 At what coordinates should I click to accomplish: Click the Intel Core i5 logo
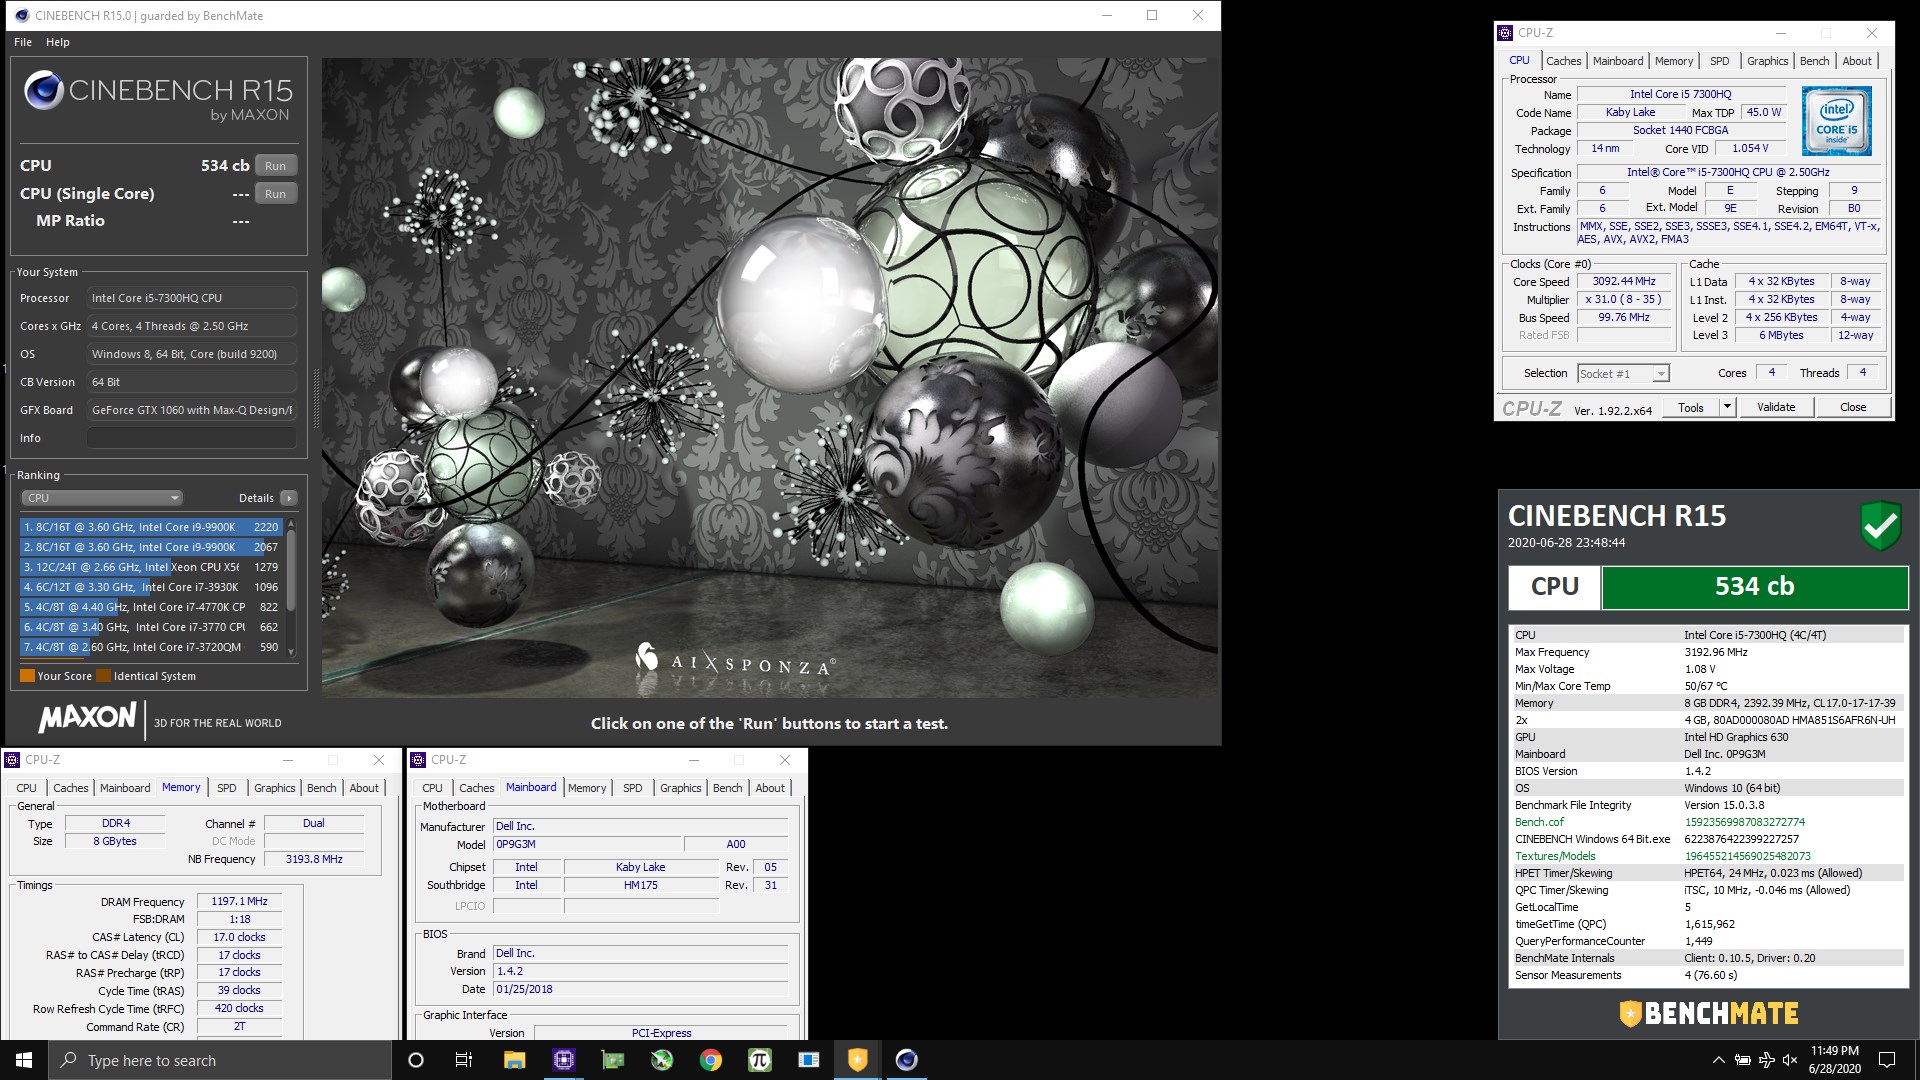coord(1837,121)
